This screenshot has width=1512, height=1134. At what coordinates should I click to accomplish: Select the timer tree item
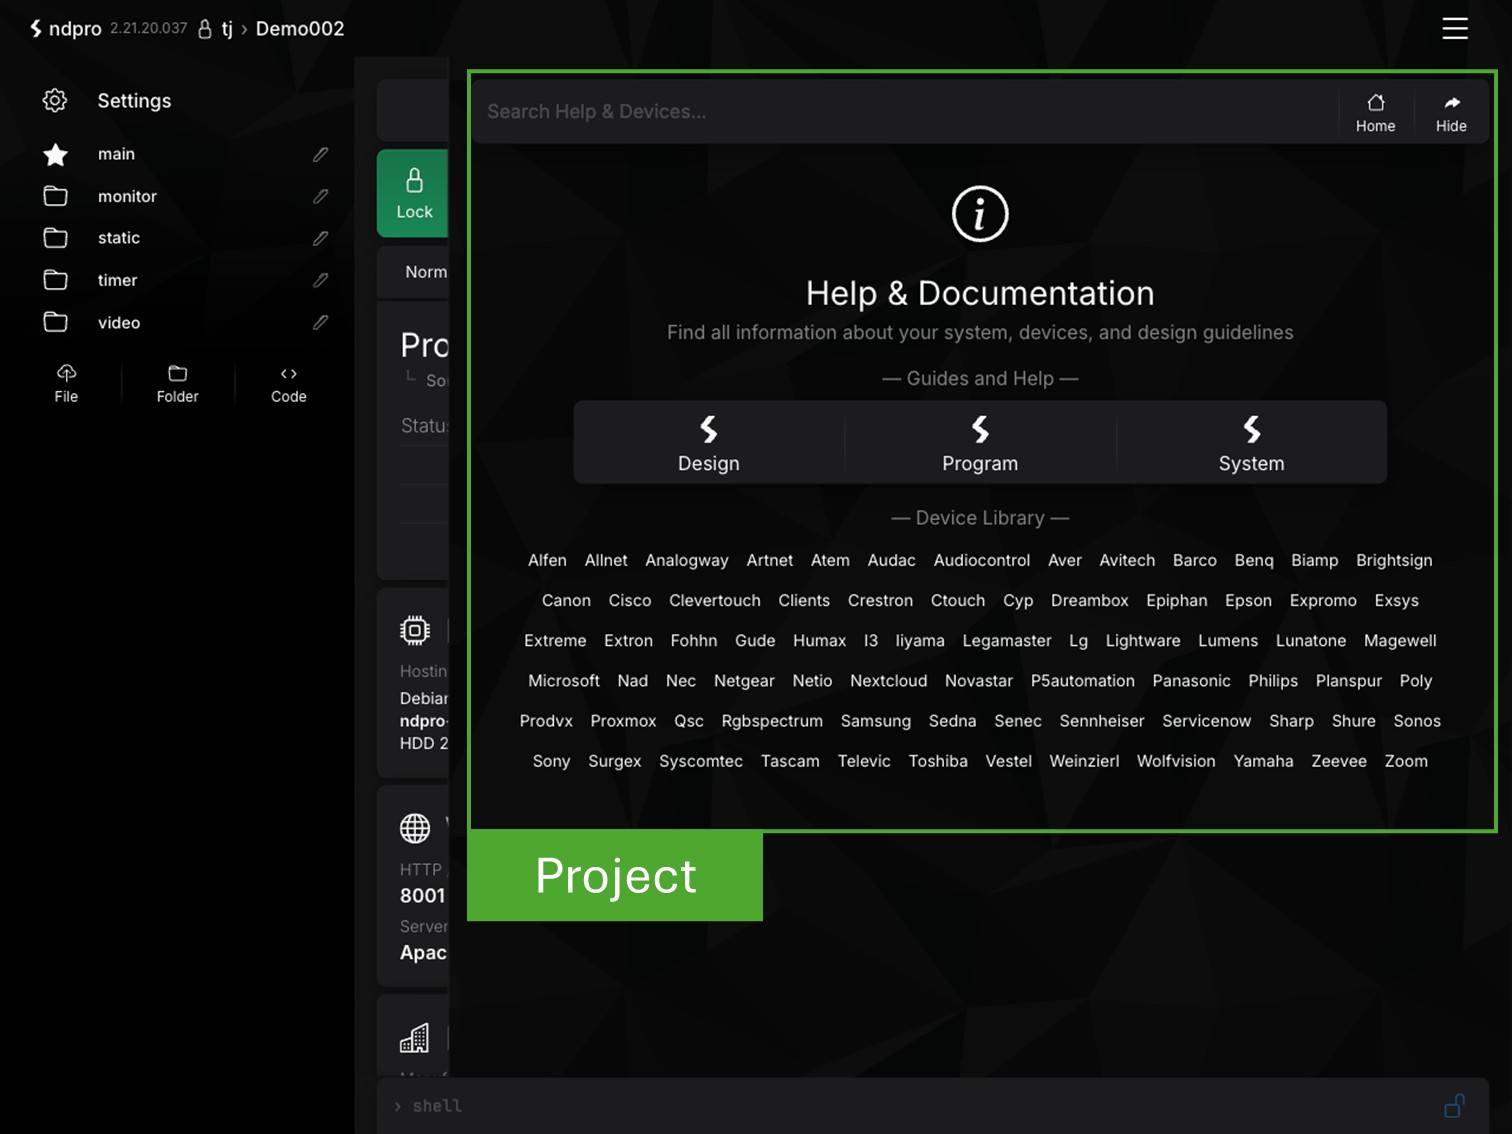click(x=117, y=280)
